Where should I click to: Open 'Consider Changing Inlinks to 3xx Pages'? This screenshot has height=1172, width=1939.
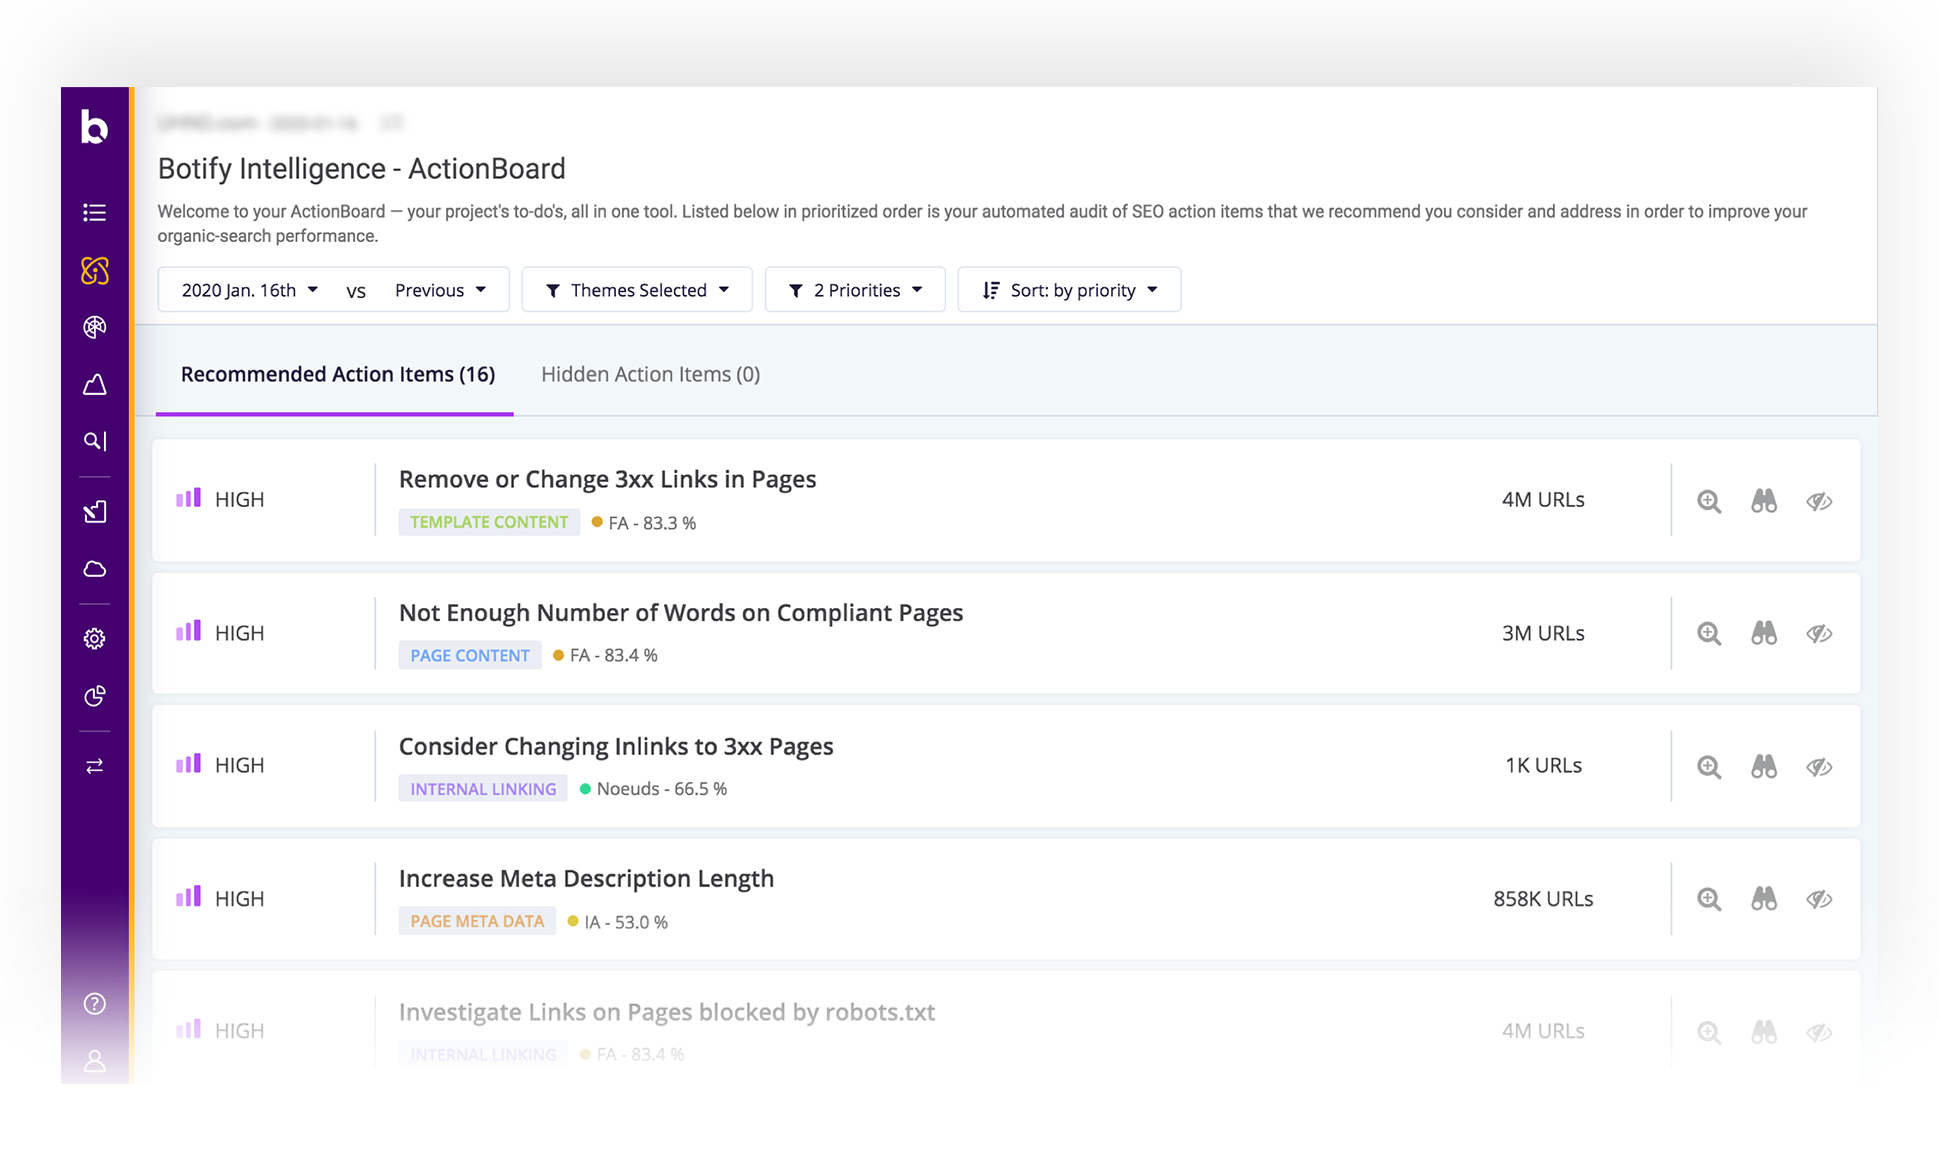[x=616, y=746]
